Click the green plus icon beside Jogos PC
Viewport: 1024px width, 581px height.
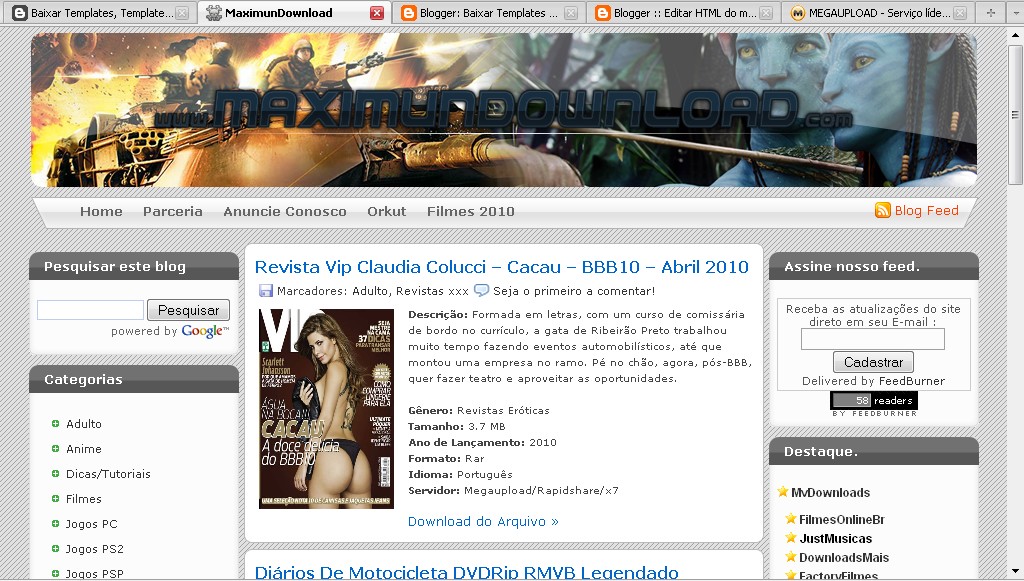coord(56,524)
